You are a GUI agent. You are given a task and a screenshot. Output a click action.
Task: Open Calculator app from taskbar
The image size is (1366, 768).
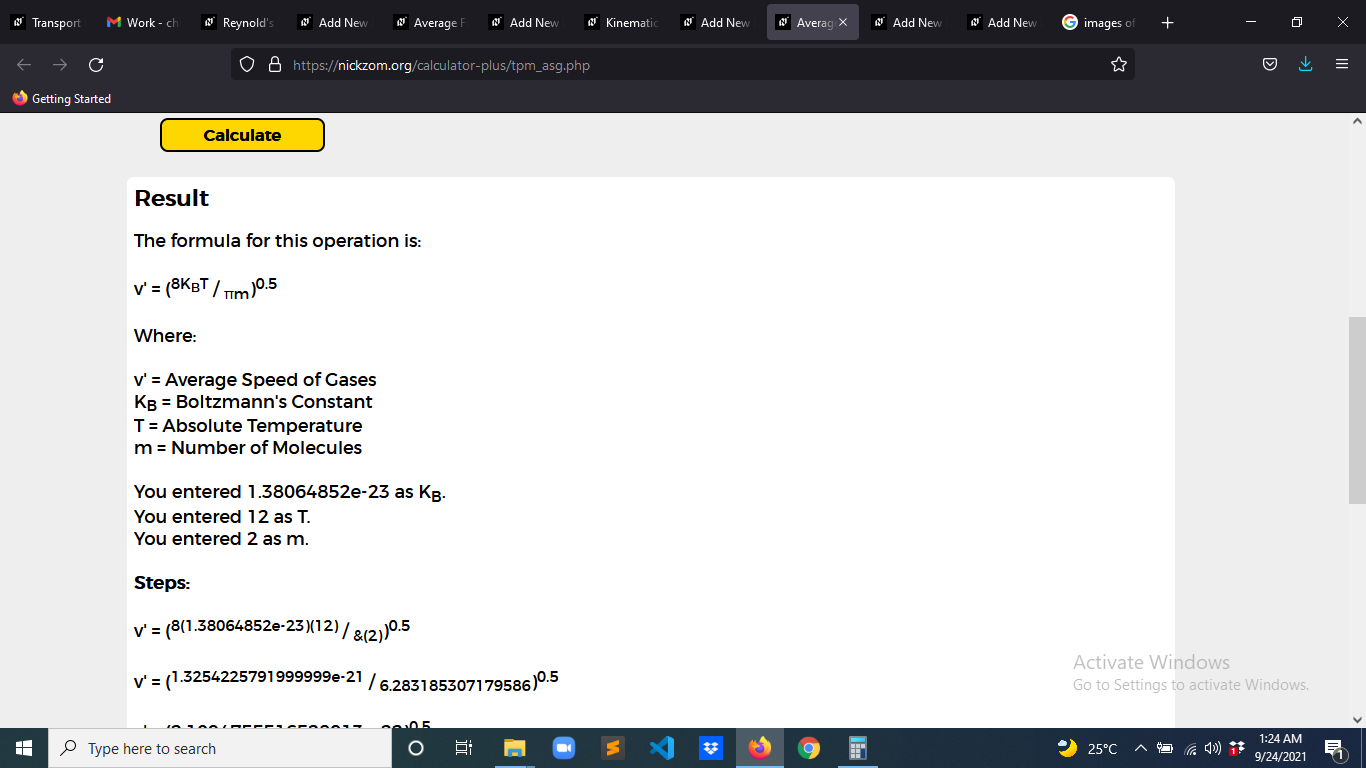(857, 748)
